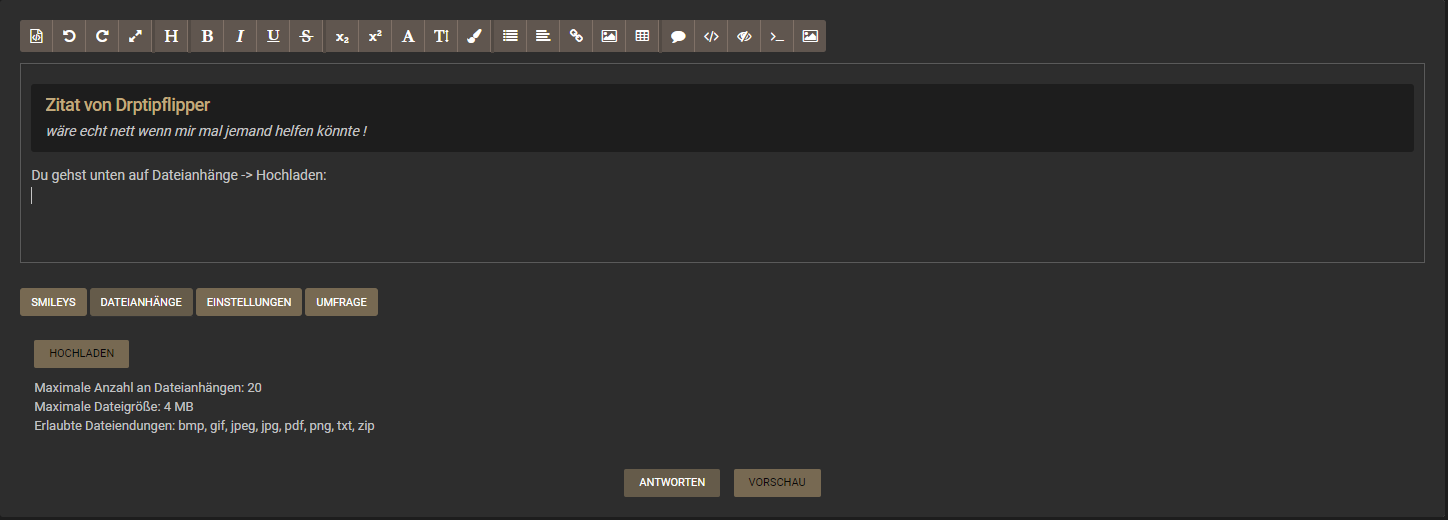Open the text alignment dropdown

[x=543, y=36]
